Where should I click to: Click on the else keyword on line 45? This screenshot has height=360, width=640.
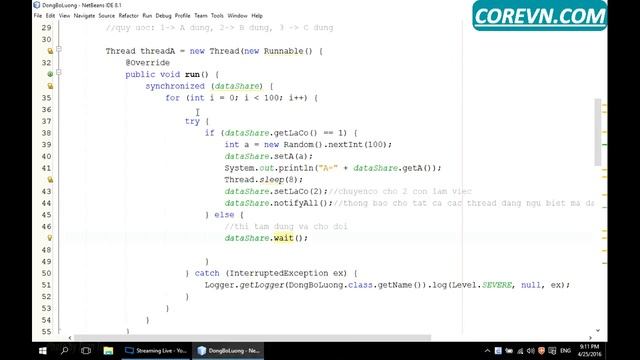pyautogui.click(x=224, y=215)
